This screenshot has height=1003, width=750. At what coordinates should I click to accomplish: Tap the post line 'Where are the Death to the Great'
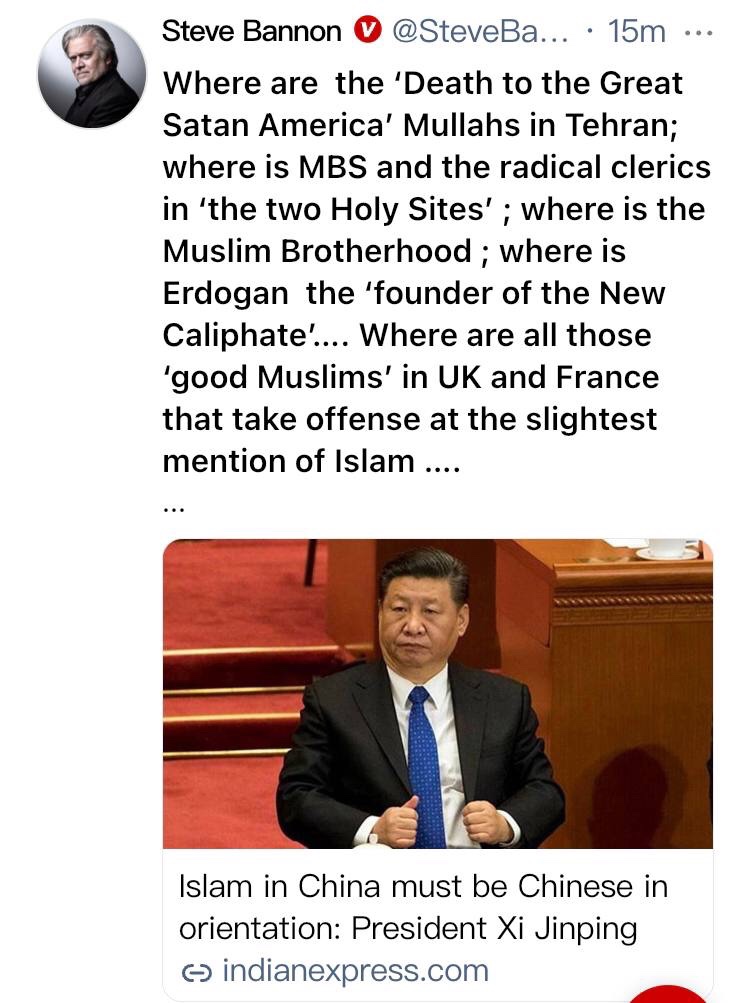422,84
